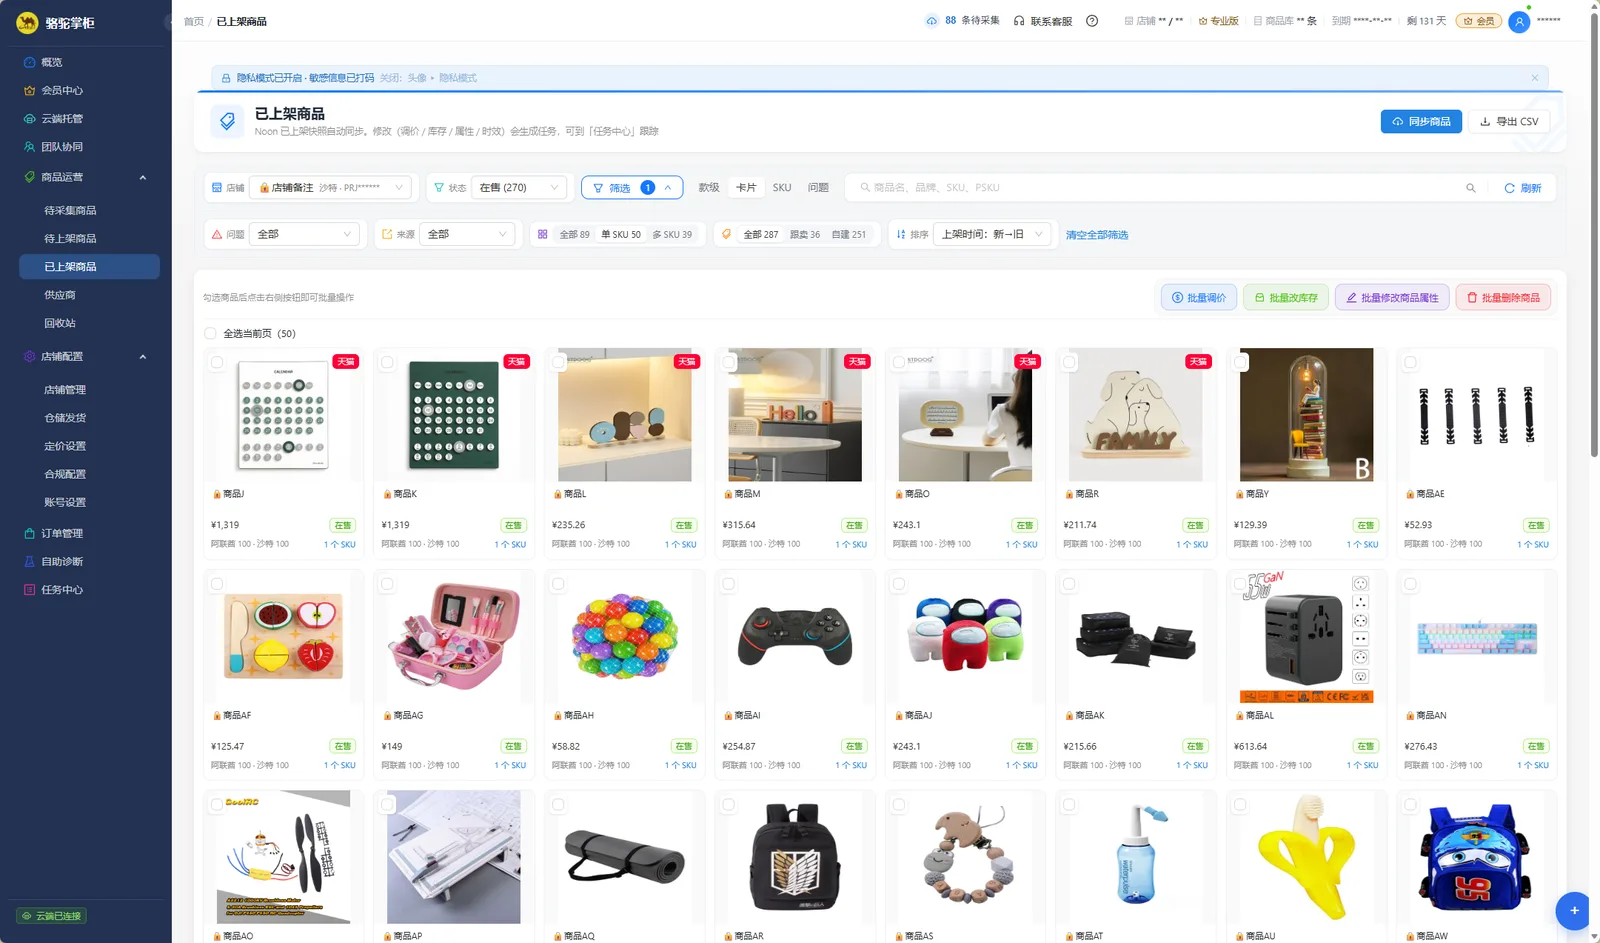Image resolution: width=1600 pixels, height=943 pixels.
Task: Click the 清空全部筛选 link
Action: (x=1097, y=235)
